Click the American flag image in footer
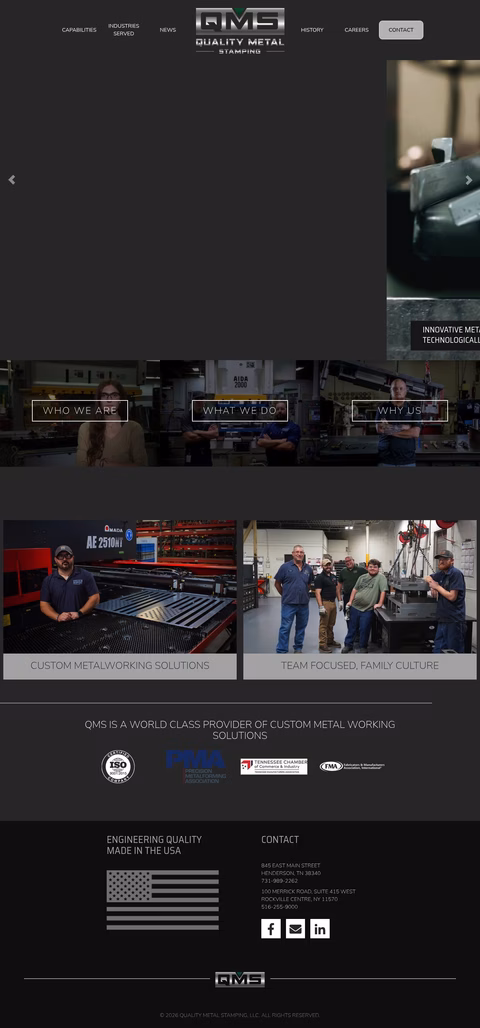The width and height of the screenshot is (480, 1028). point(163,900)
